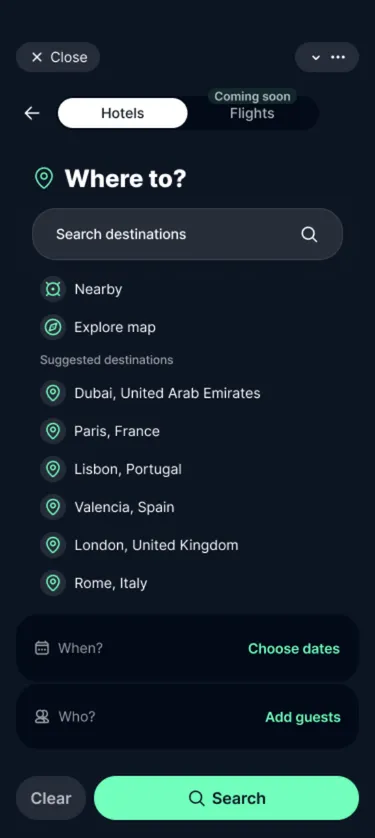Screen dimensions: 375x838
Task: Click the magnifier icon in search destinations
Action: pyautogui.click(x=309, y=234)
